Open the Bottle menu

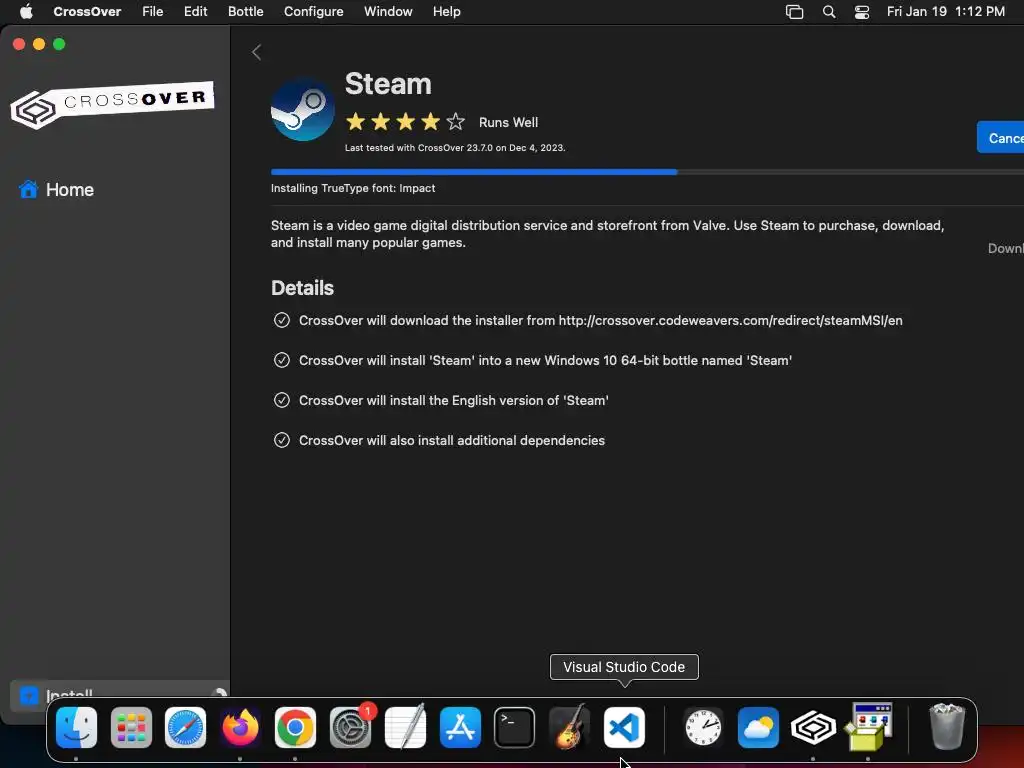[246, 11]
